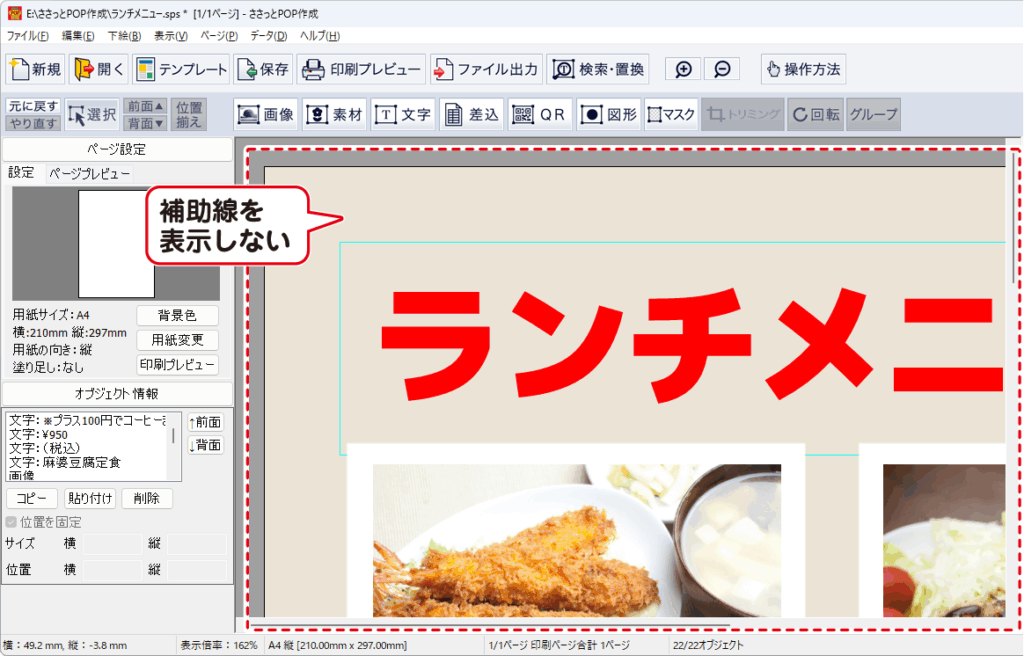The height and width of the screenshot is (656, 1024).
Task: Open the 背面▼ send-backward dropdown
Action: click(x=146, y=123)
